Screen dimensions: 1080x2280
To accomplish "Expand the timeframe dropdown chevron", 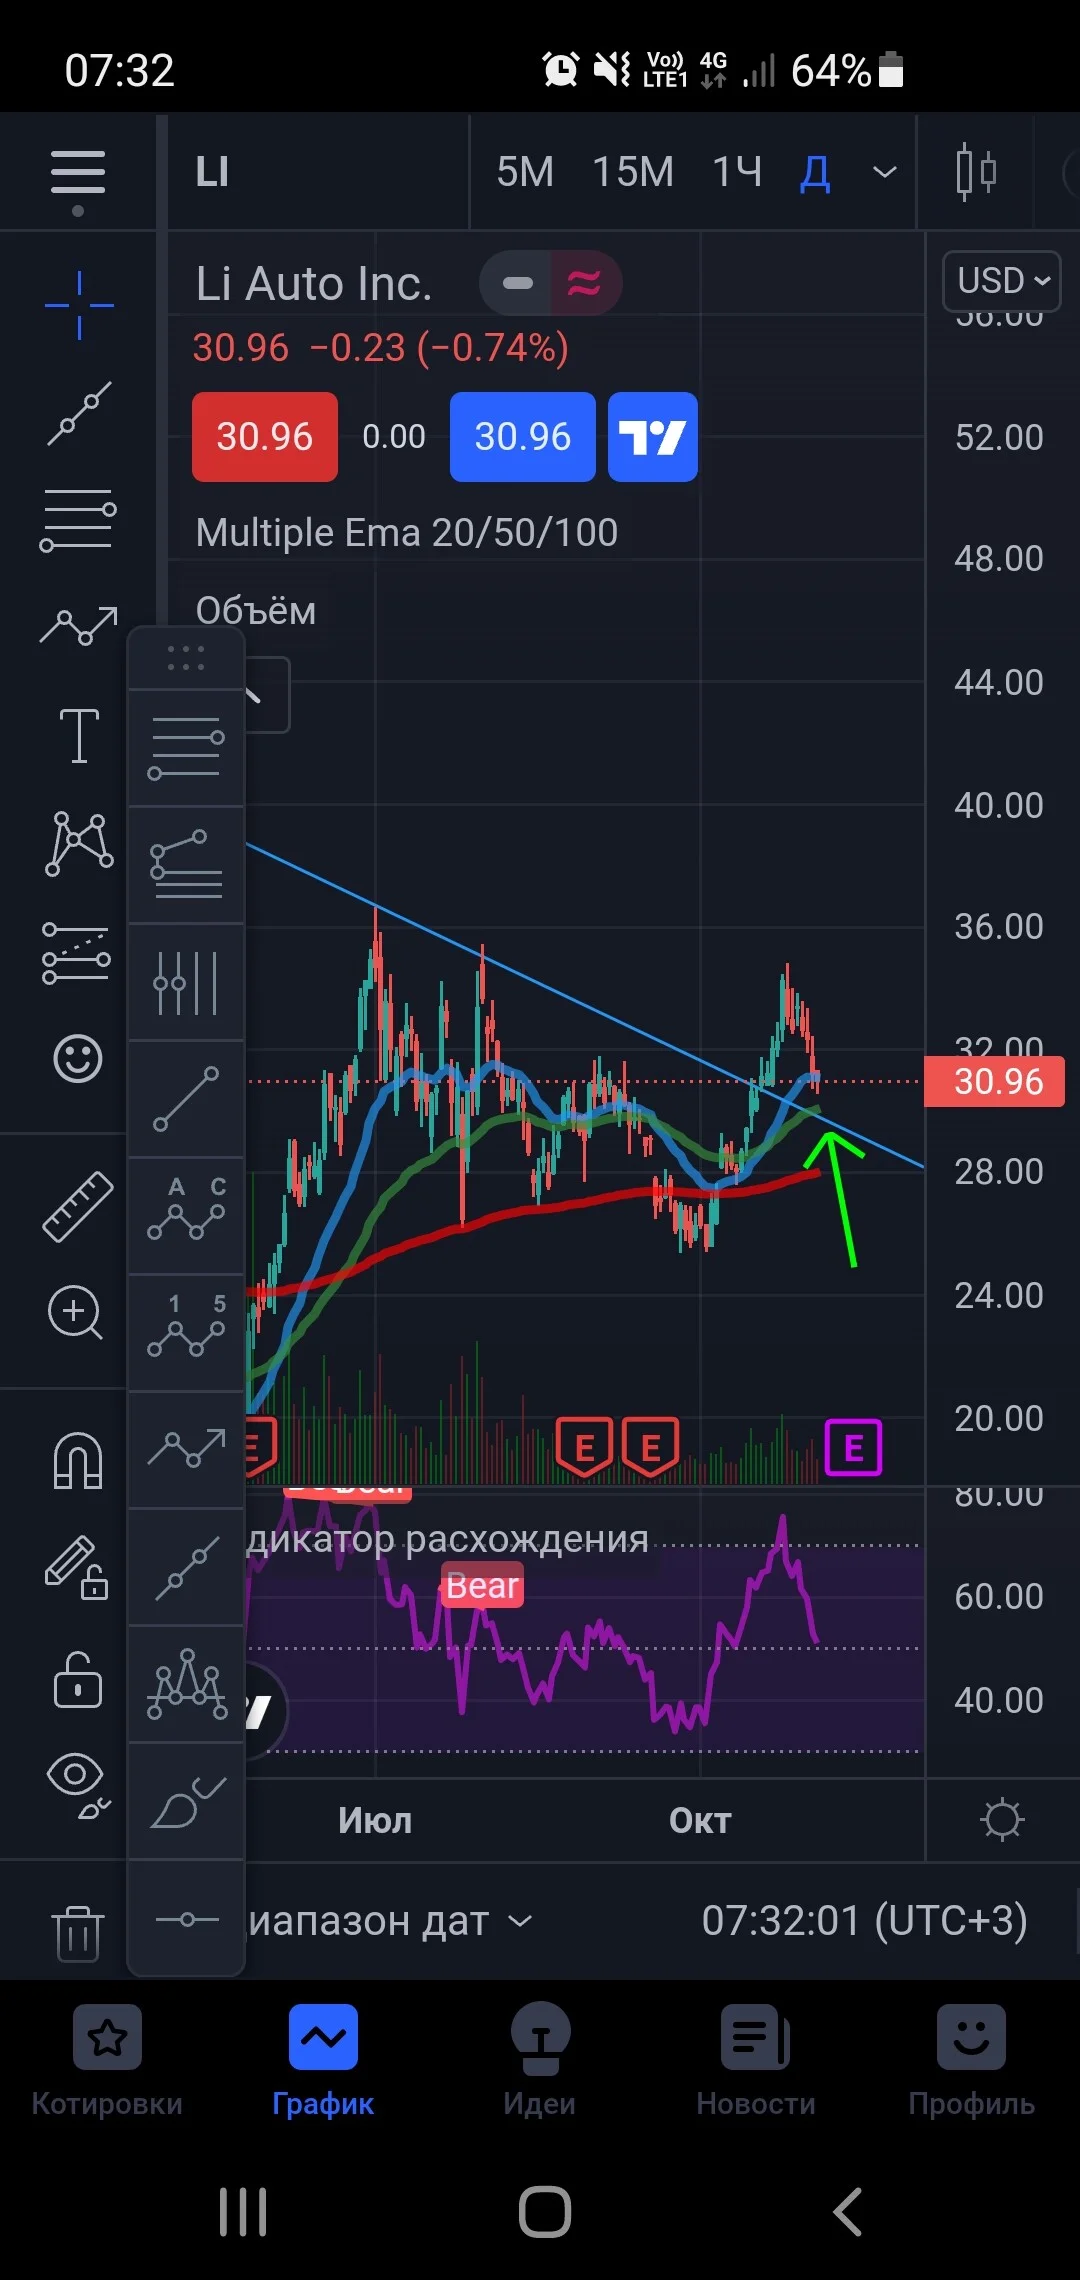I will (x=885, y=172).
